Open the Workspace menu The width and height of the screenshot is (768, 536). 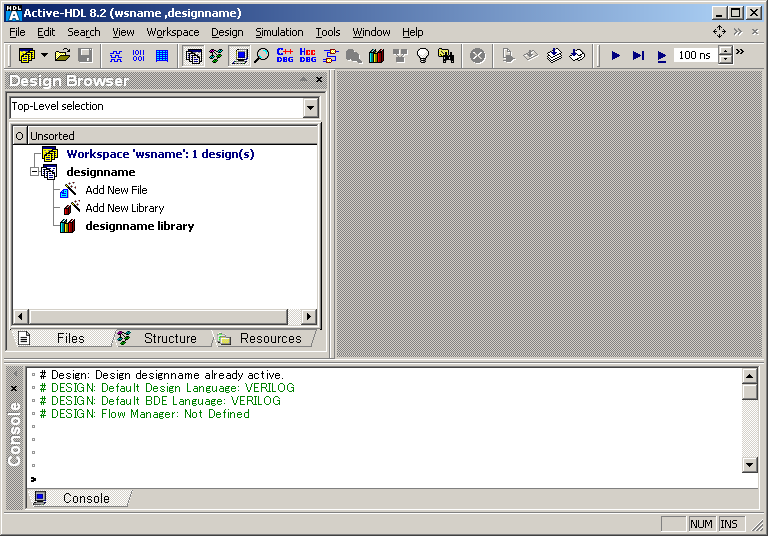[x=173, y=32]
